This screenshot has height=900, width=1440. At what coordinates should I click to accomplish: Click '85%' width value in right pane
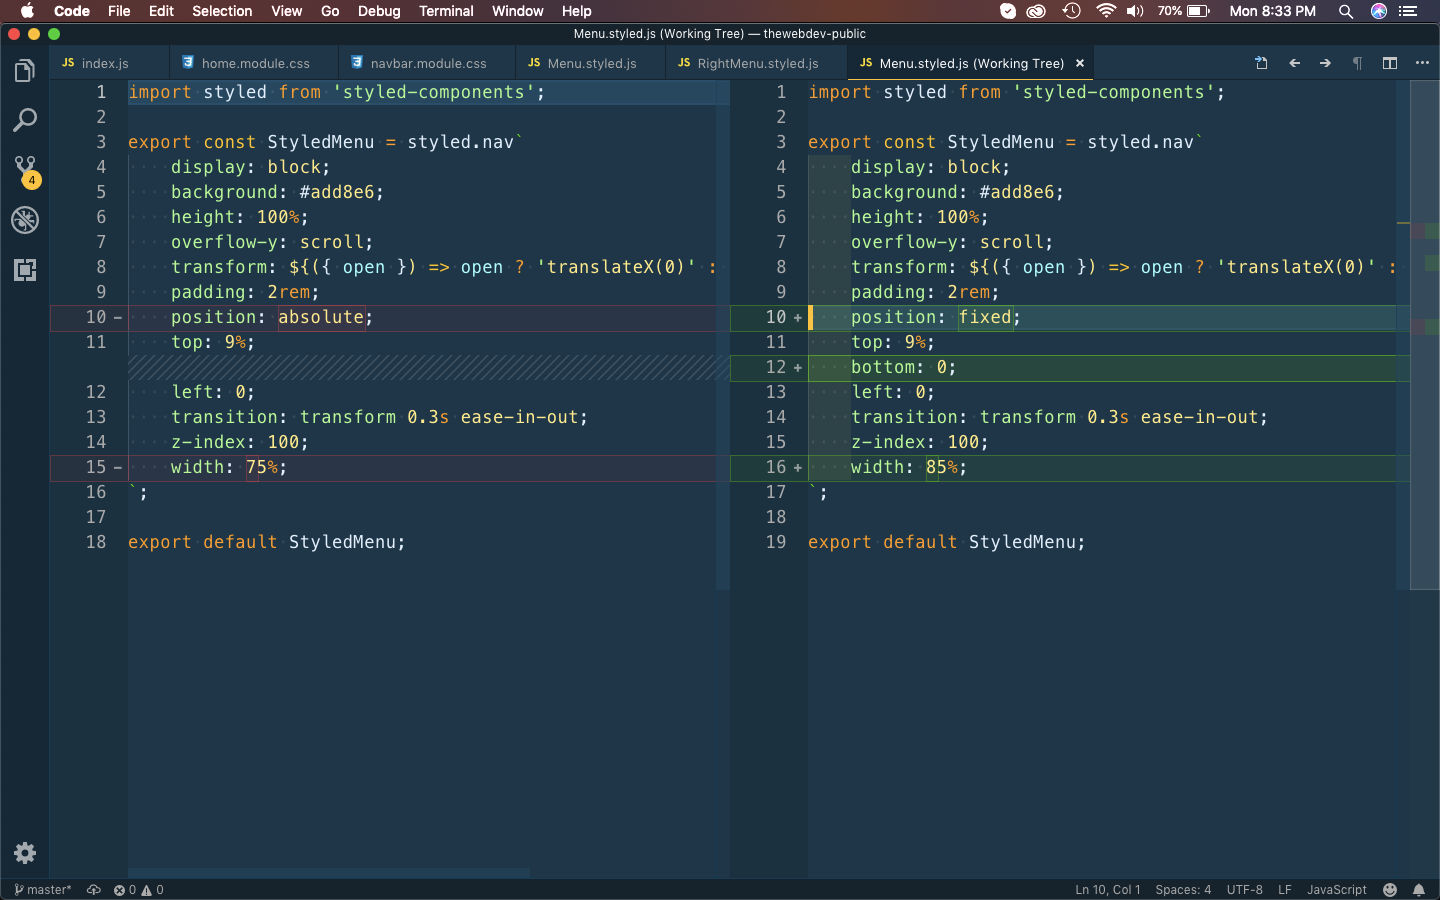(942, 467)
